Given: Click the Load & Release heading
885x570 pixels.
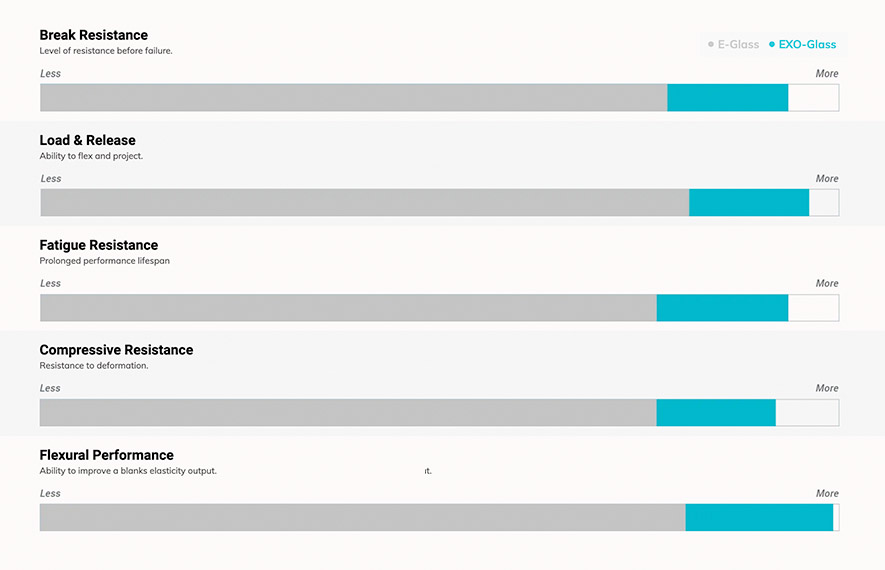Looking at the screenshot, I should pyautogui.click(x=88, y=141).
